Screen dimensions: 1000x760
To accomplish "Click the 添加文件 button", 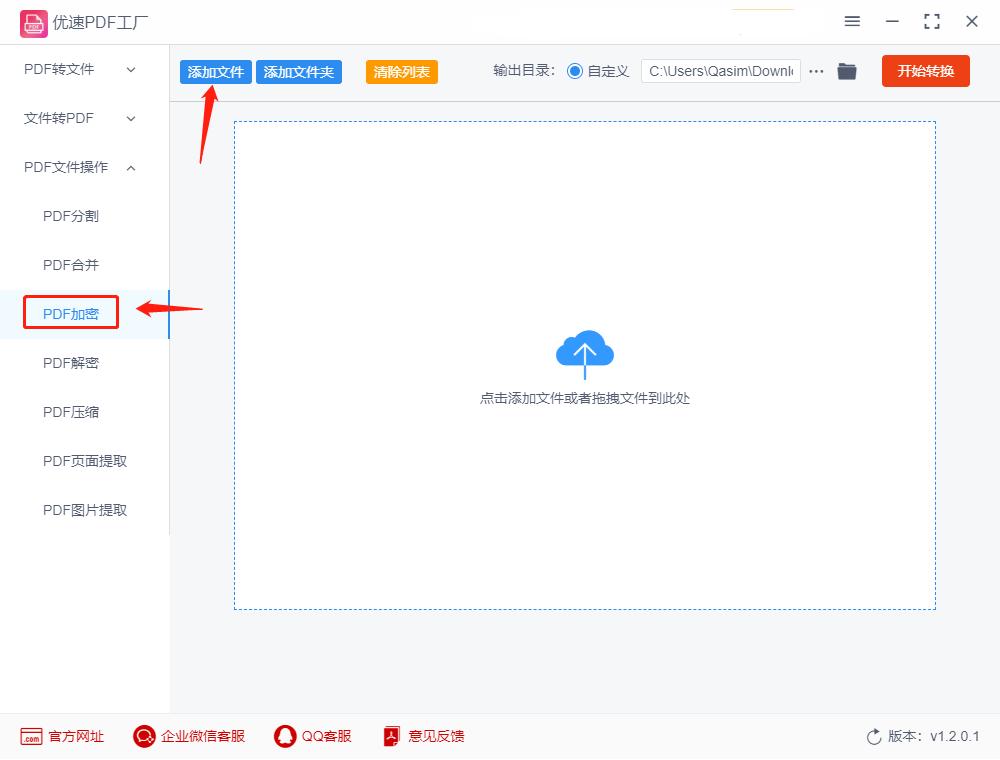I will point(215,71).
